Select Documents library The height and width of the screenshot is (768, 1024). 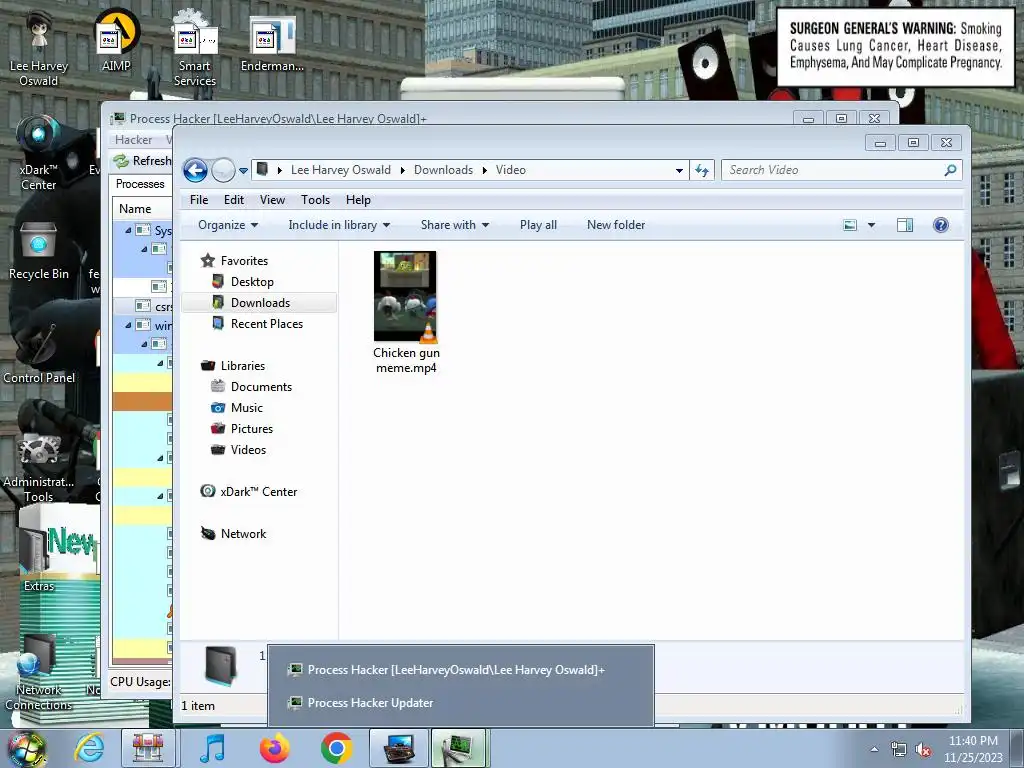click(x=261, y=387)
